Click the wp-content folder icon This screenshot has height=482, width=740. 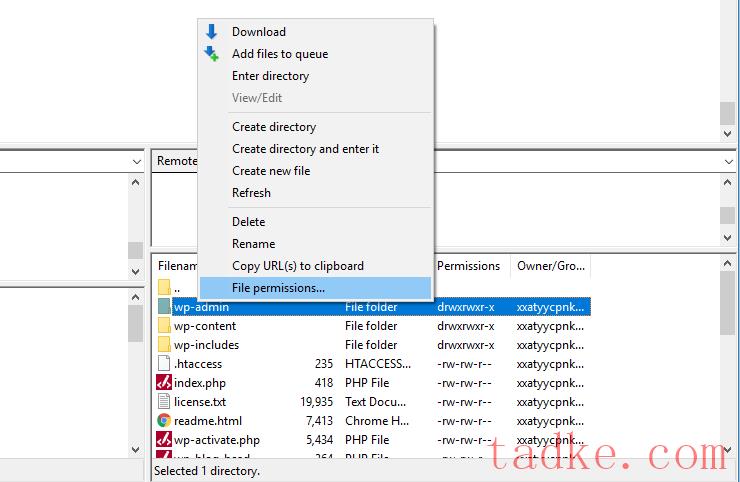[164, 326]
